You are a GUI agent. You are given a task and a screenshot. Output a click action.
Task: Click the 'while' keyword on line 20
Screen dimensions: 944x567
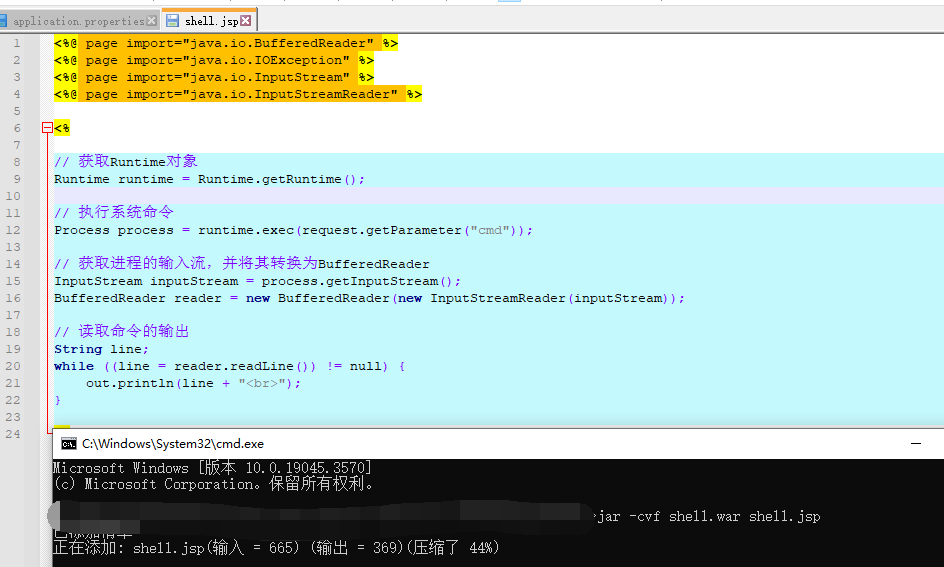[74, 367]
